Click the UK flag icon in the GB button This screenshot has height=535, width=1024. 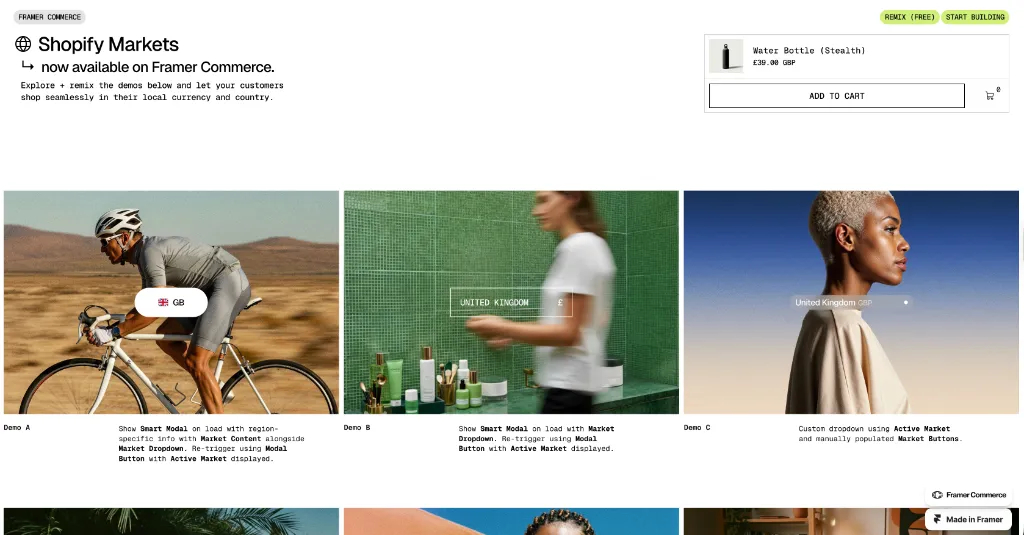[x=163, y=302]
